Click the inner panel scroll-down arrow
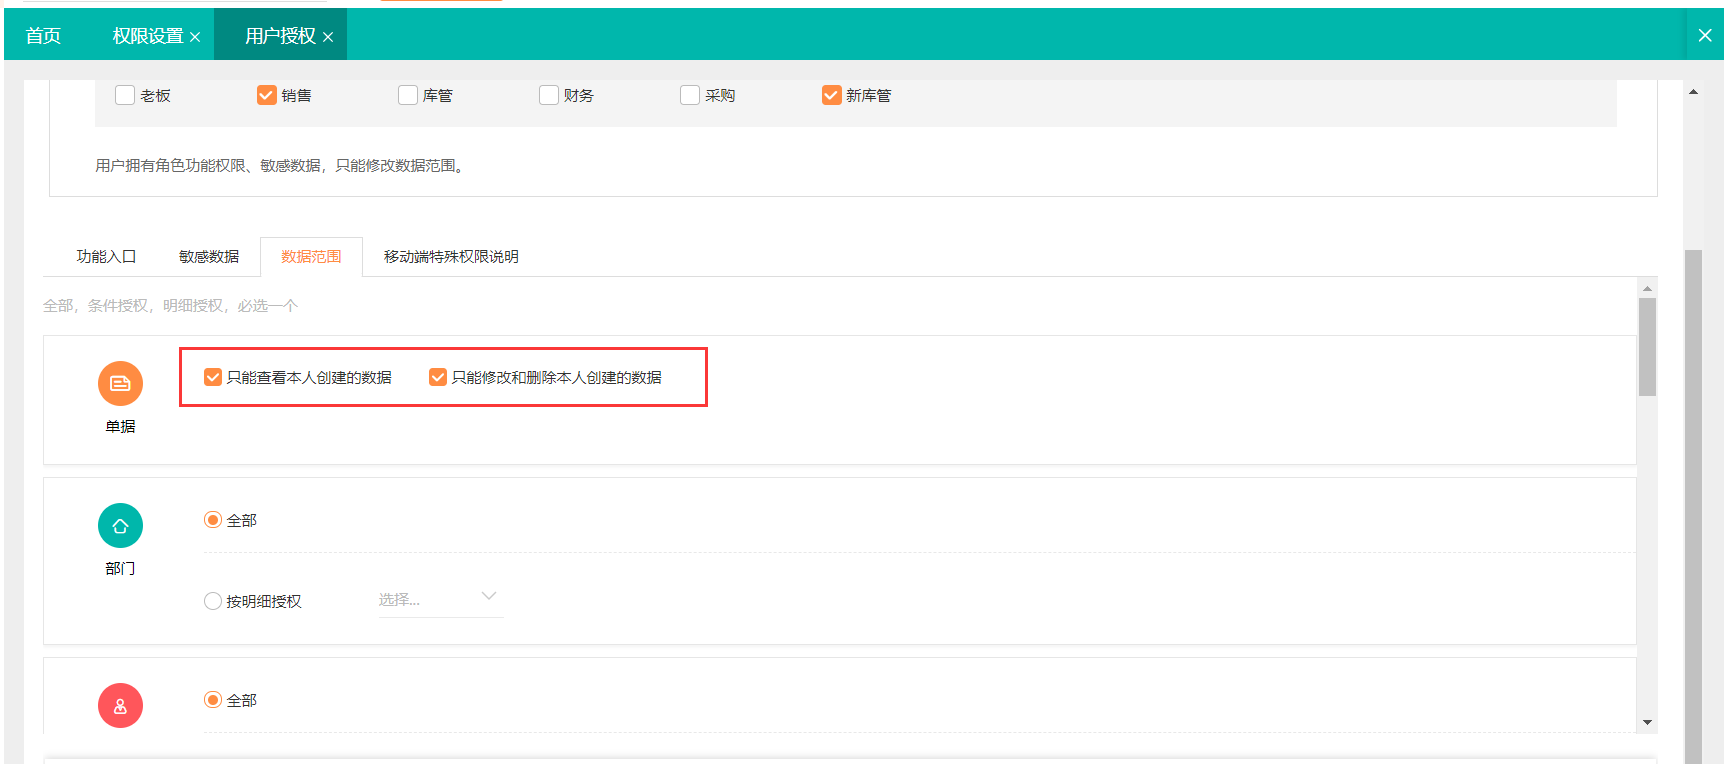Image resolution: width=1724 pixels, height=764 pixels. 1647,722
